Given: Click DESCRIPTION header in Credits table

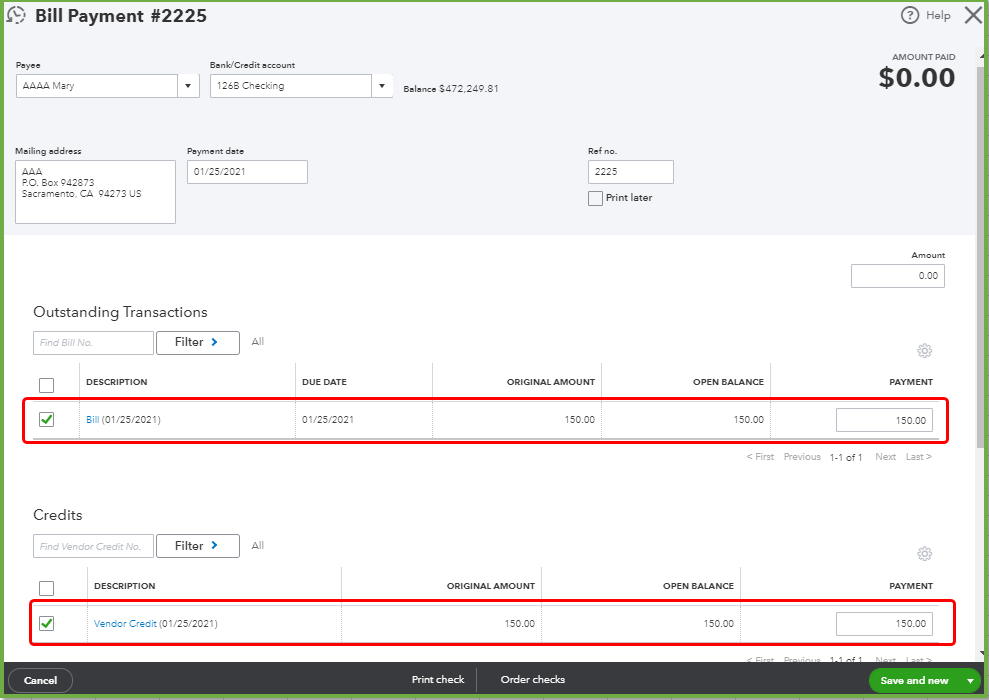Looking at the screenshot, I should (x=124, y=586).
